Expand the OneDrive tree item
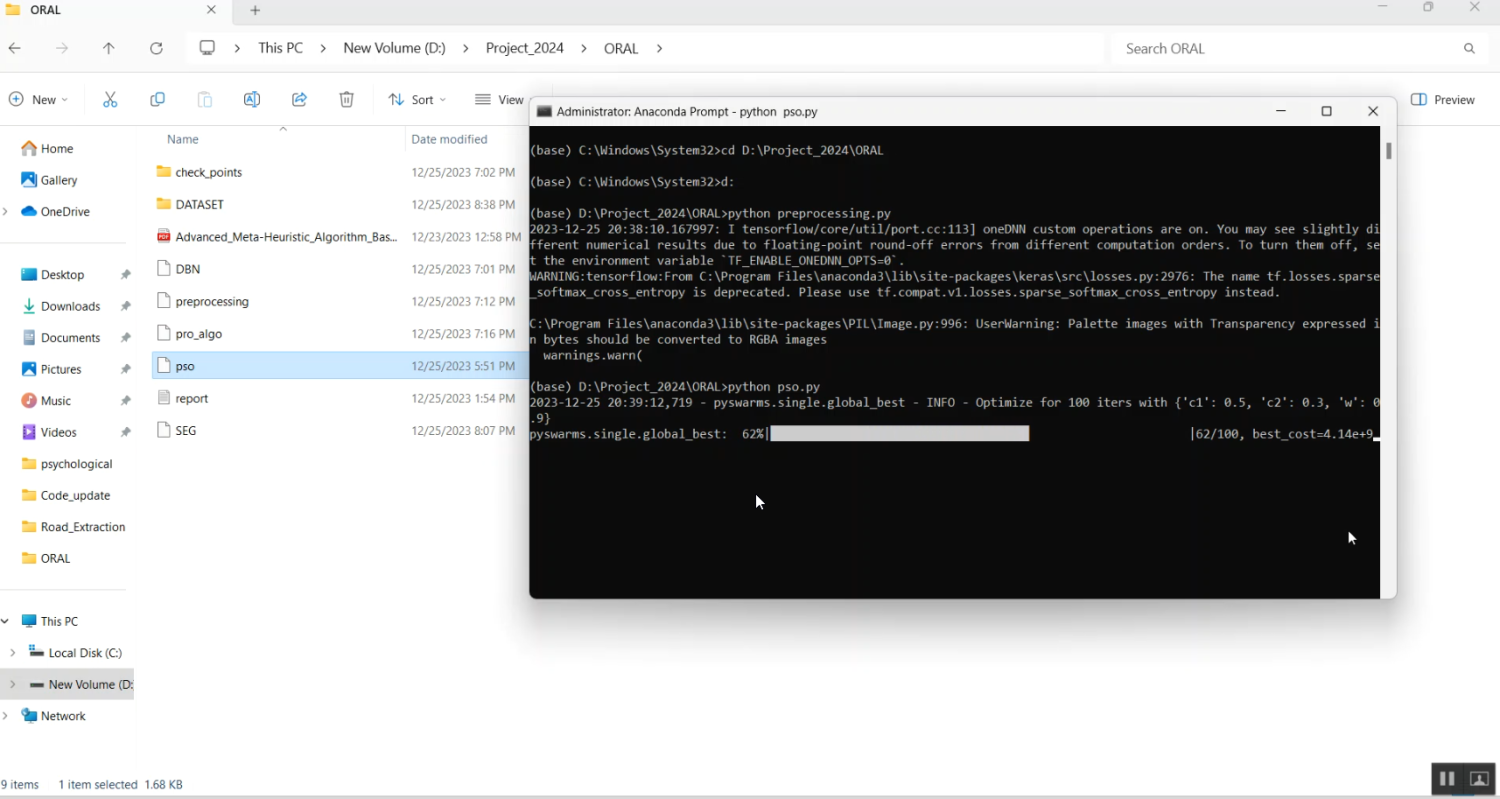This screenshot has height=799, width=1500. [x=6, y=212]
